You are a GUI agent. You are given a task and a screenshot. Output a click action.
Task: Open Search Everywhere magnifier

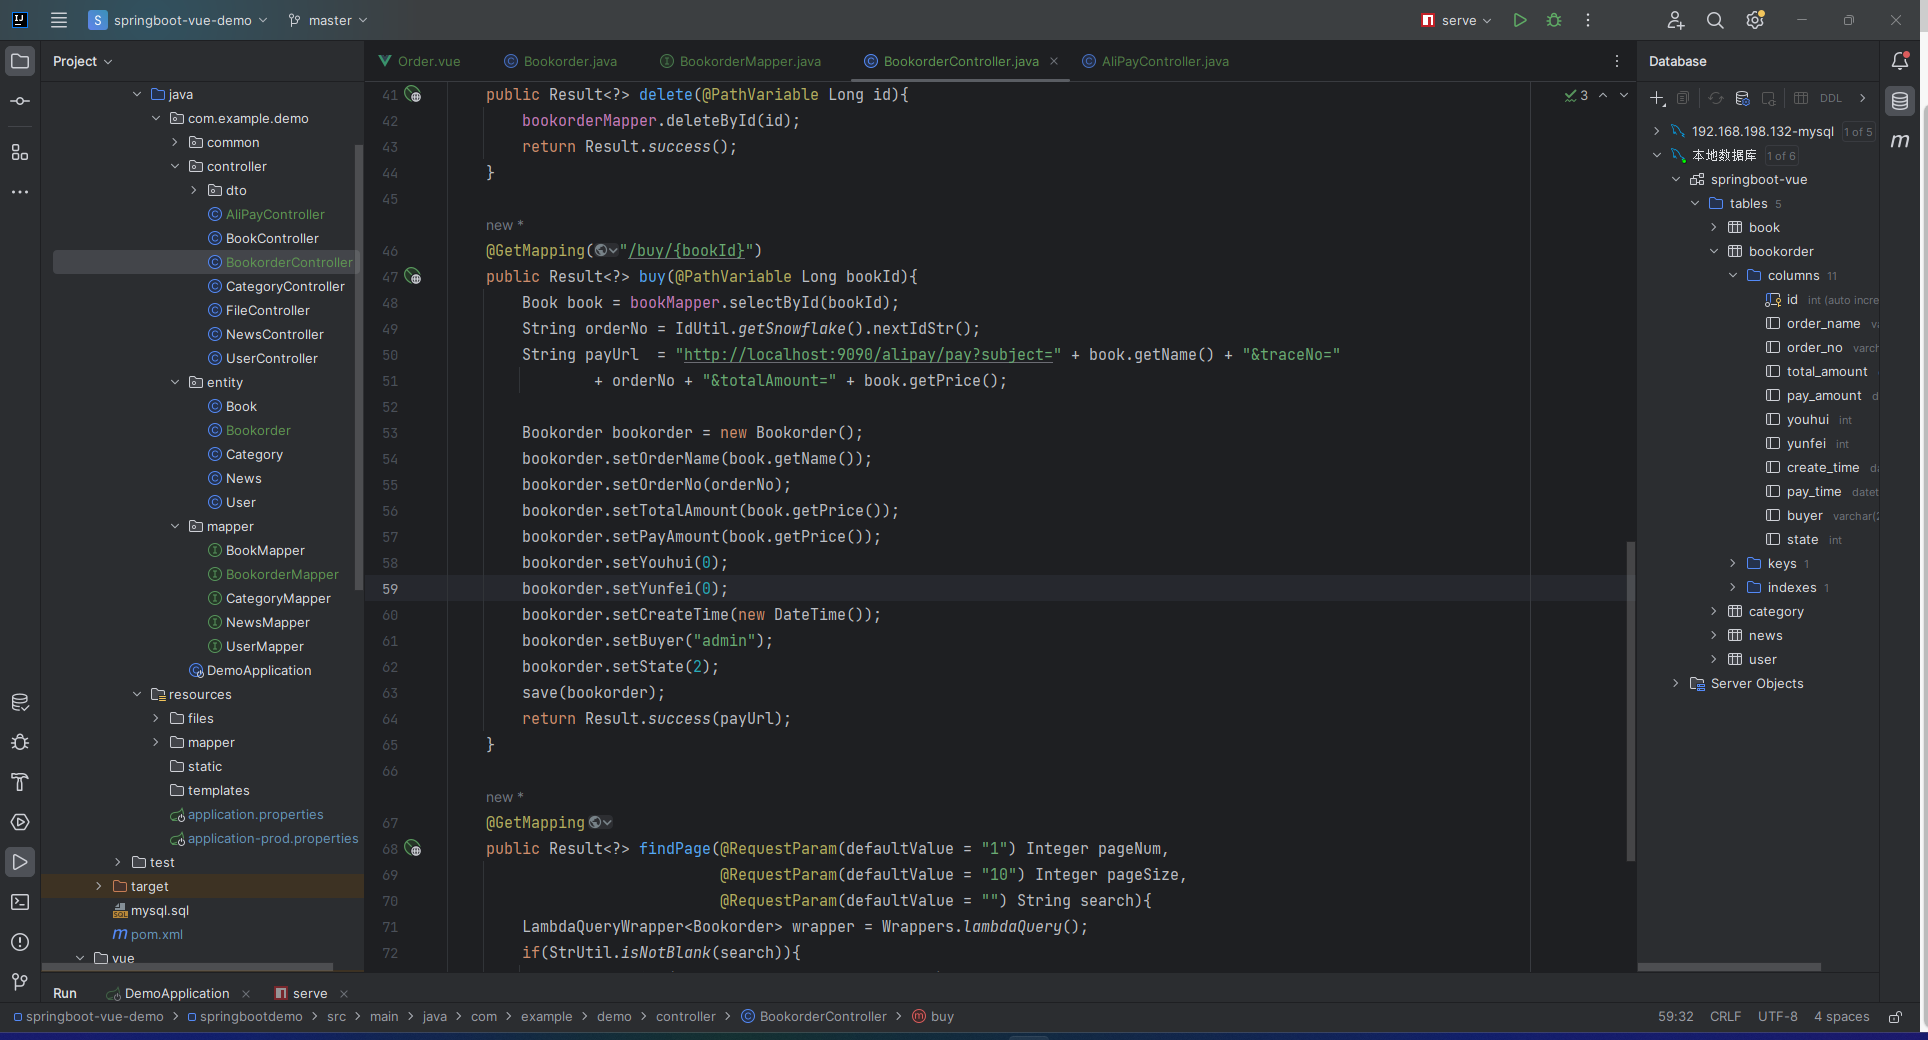click(1715, 20)
